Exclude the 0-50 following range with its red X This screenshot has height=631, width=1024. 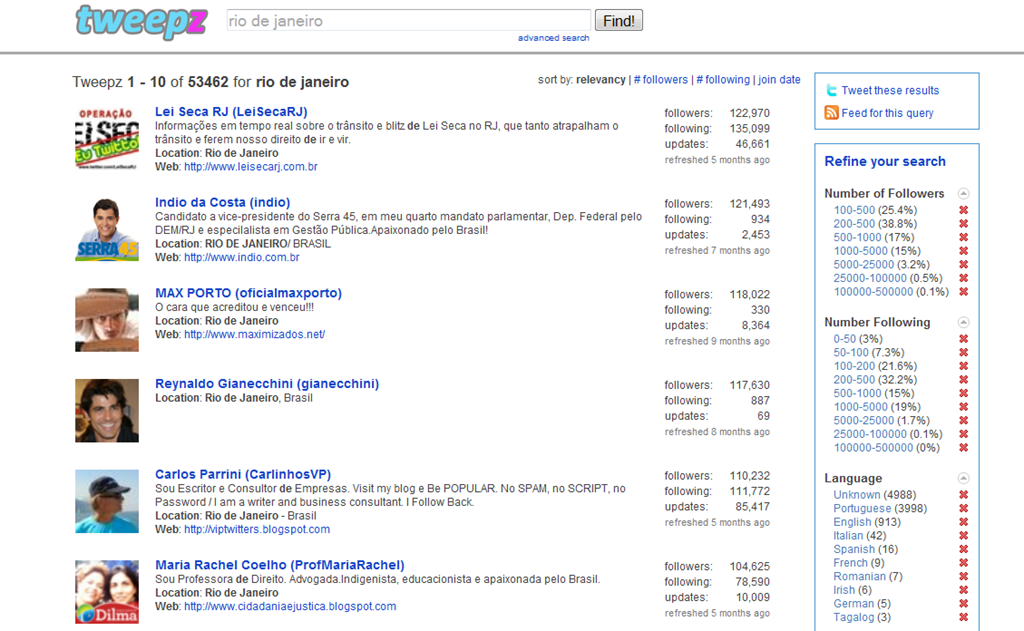(x=963, y=339)
